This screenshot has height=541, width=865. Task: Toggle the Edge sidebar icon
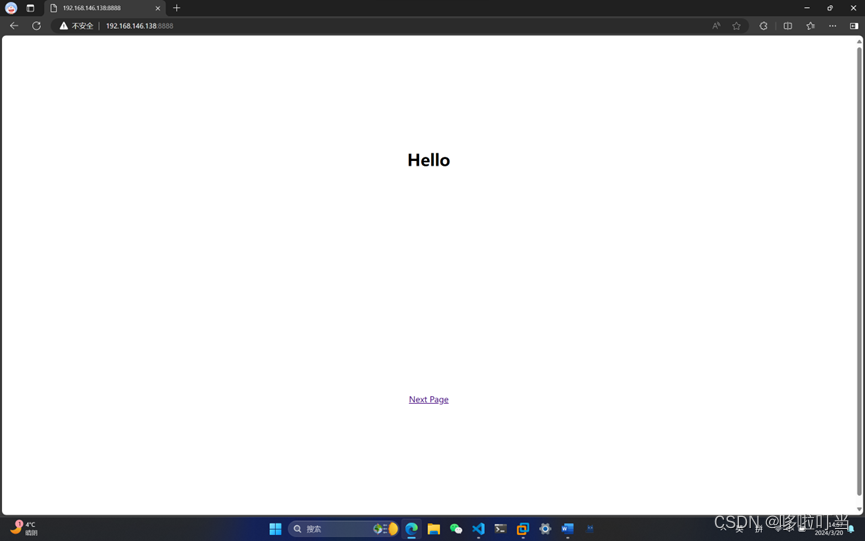[854, 26]
